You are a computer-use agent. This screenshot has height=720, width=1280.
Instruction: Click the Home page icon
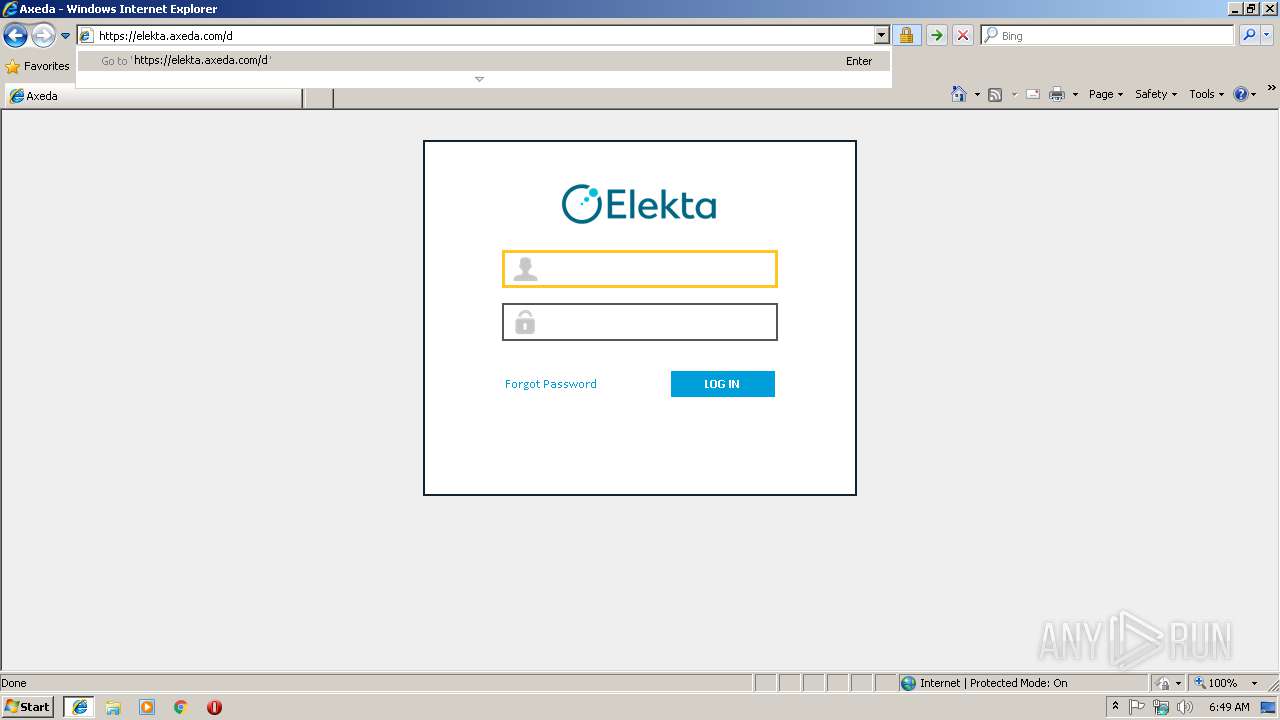958,94
